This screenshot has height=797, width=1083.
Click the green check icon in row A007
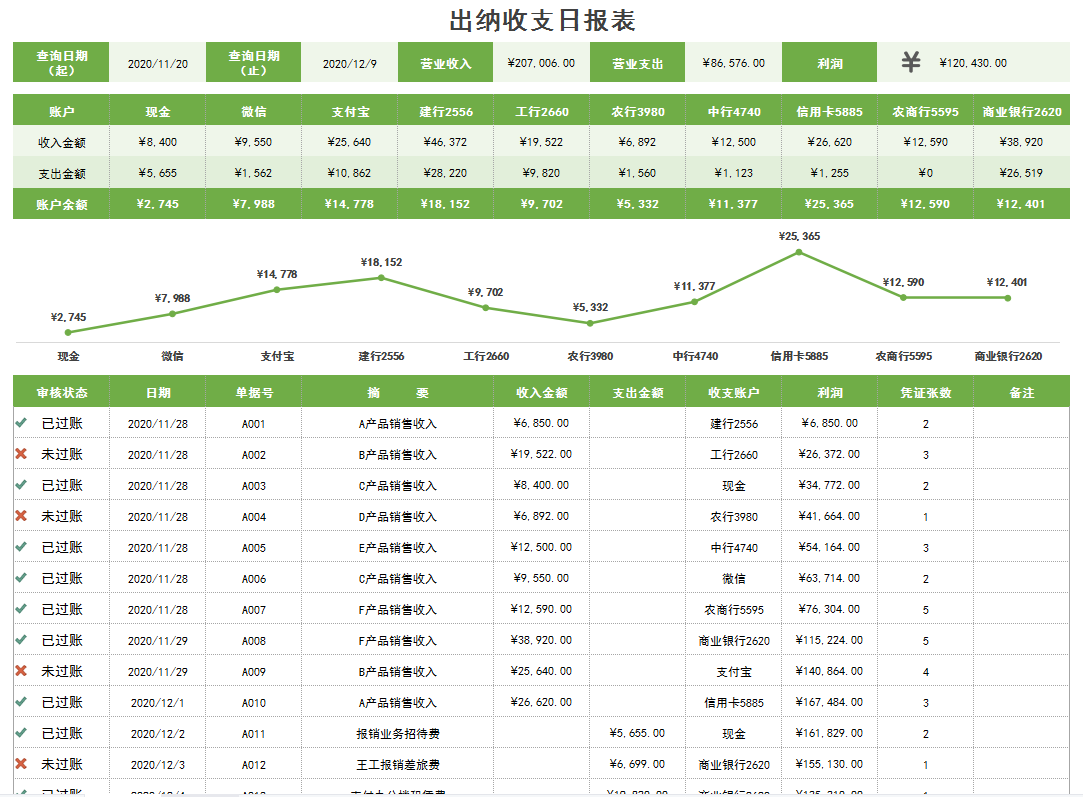coord(21,609)
